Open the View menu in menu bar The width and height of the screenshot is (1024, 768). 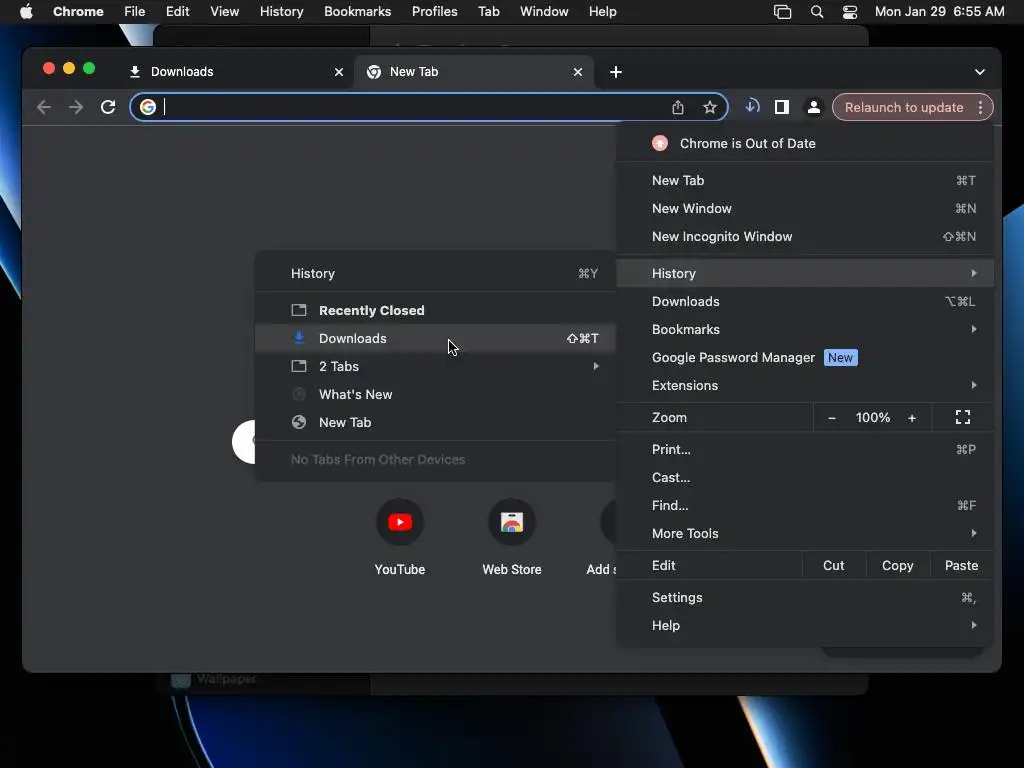(x=224, y=12)
